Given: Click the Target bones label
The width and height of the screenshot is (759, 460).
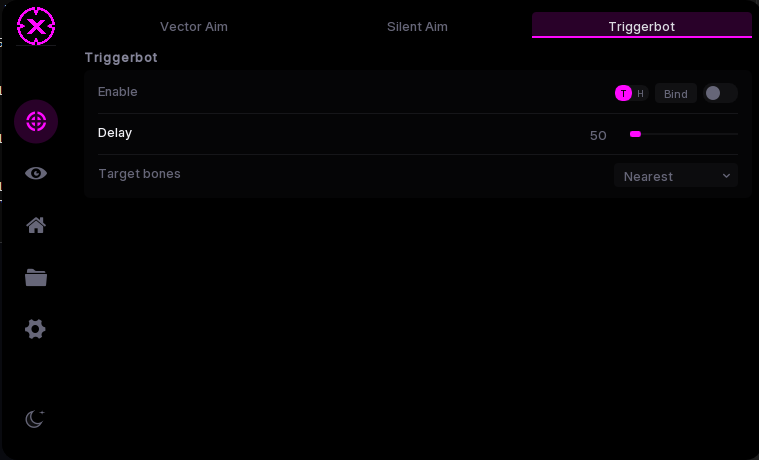Looking at the screenshot, I should (x=139, y=174).
